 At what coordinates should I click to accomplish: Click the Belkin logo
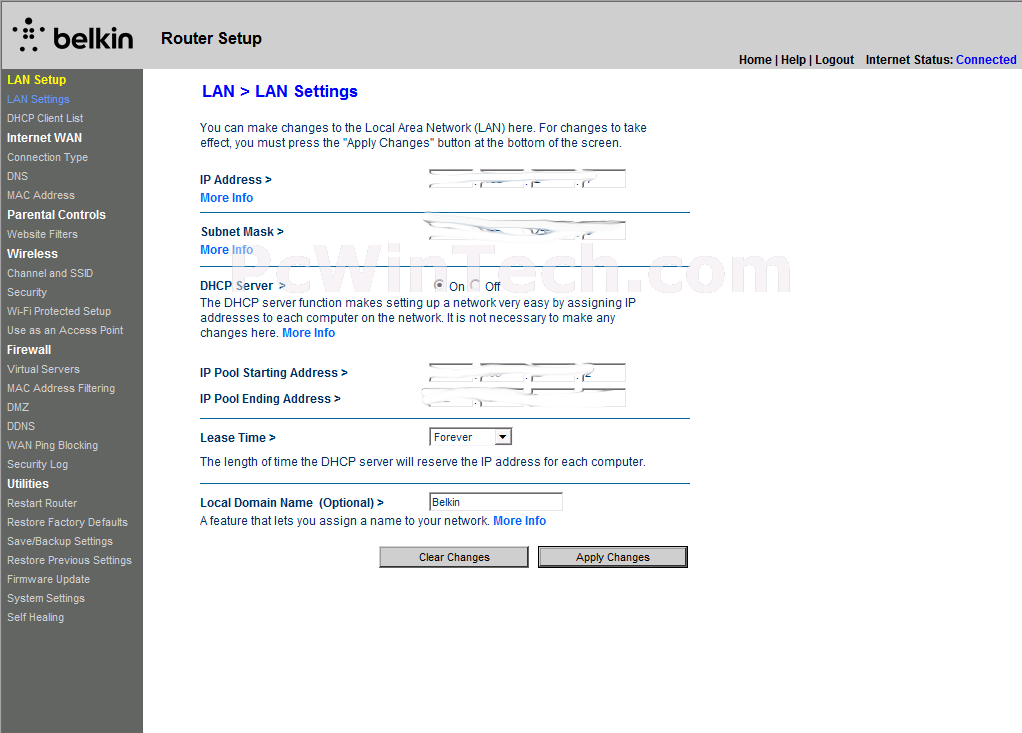click(x=73, y=36)
